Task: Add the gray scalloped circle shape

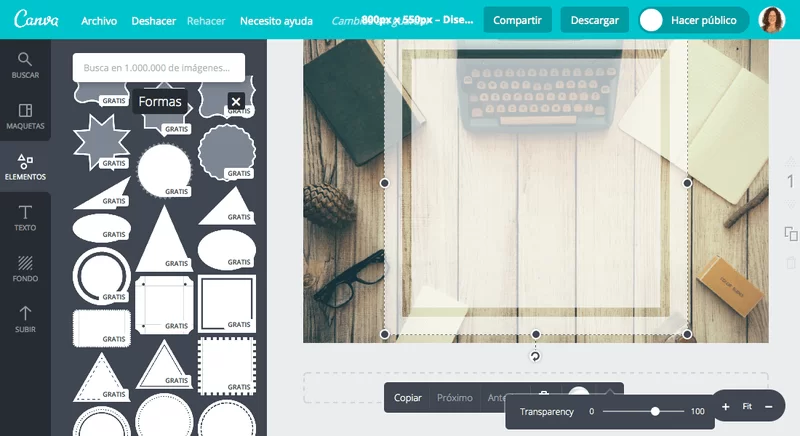Action: coord(227,152)
